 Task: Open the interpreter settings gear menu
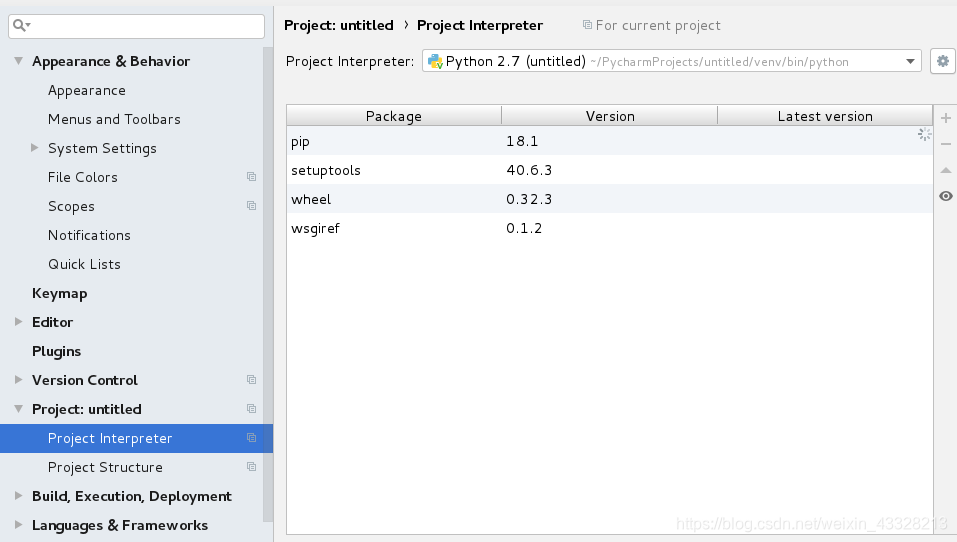coord(943,61)
